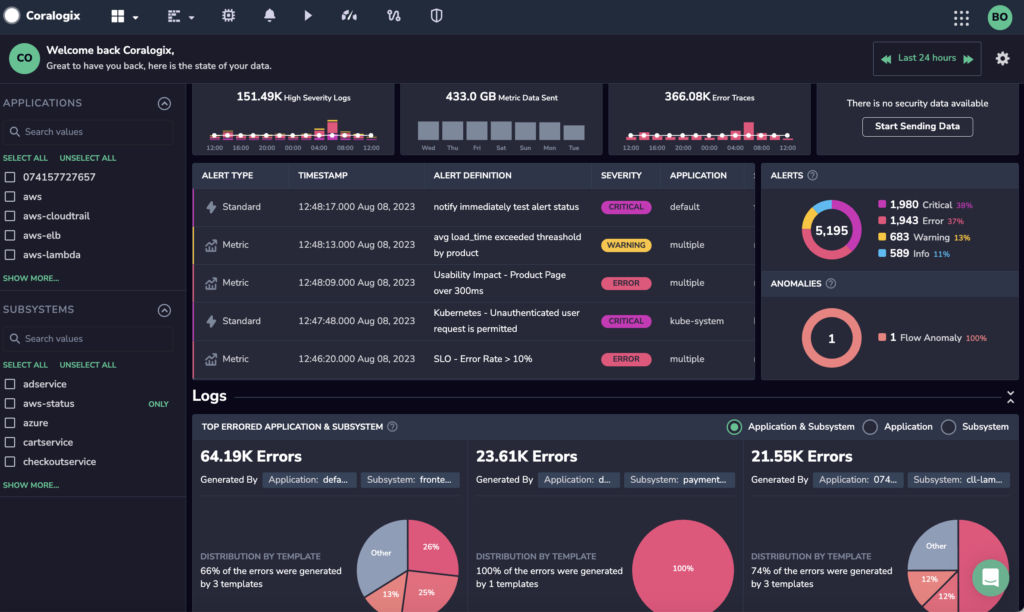Image resolution: width=1024 pixels, height=612 pixels.
Task: Tick the aws-status subsystem checkbox
Action: point(10,404)
